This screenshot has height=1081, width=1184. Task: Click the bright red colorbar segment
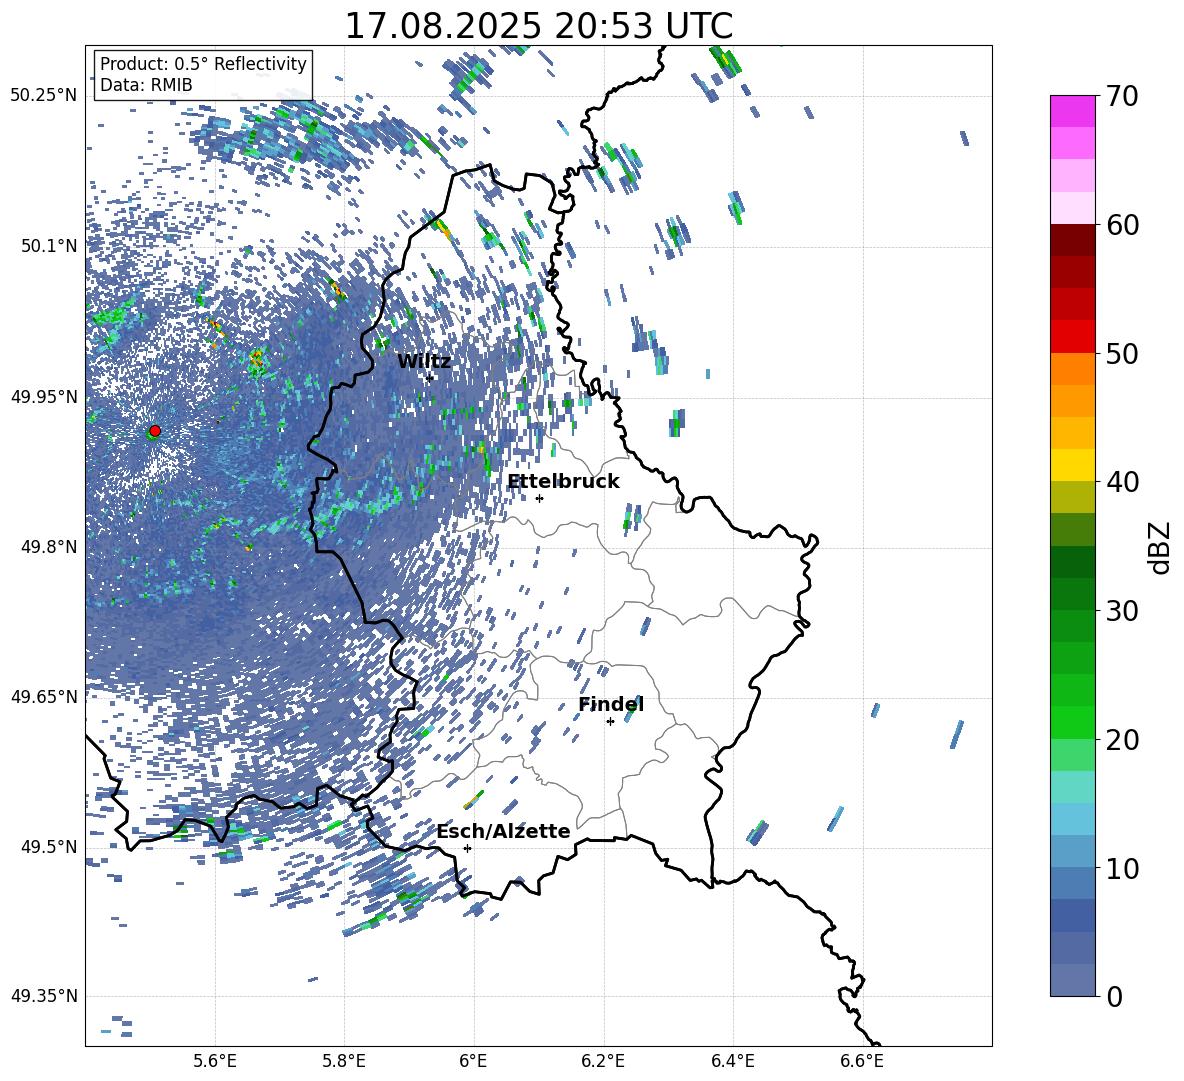tap(1072, 337)
